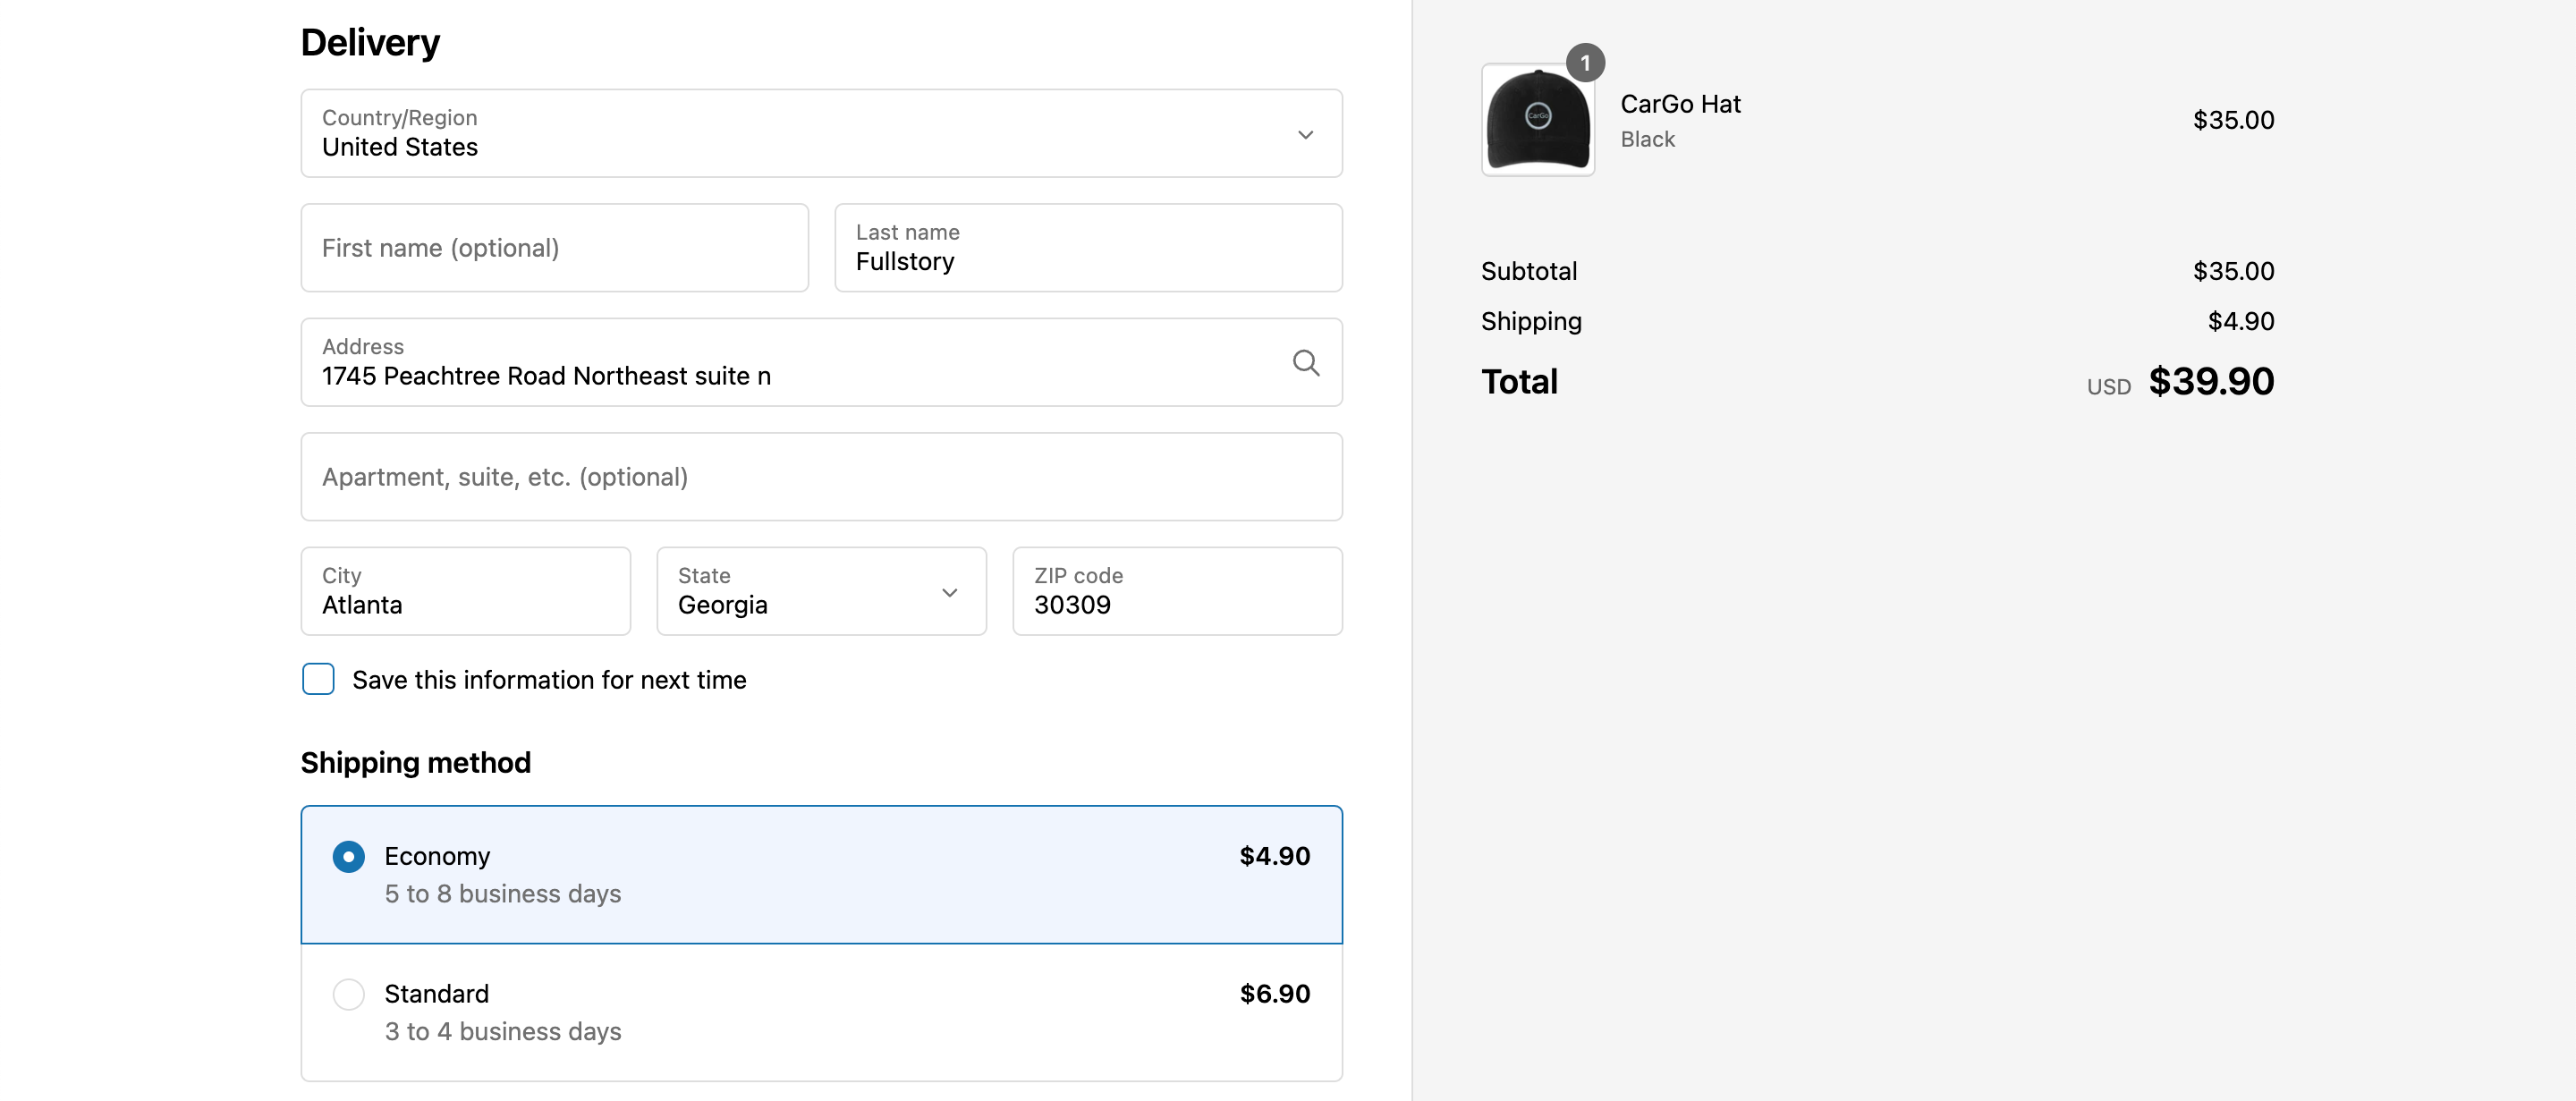This screenshot has height=1101, width=2576.
Task: Select the Economy shipping radio button
Action: pos(348,856)
